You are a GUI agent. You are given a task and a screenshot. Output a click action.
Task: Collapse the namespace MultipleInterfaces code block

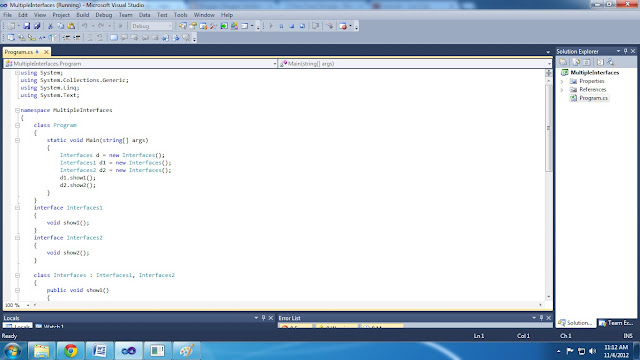coord(17,110)
